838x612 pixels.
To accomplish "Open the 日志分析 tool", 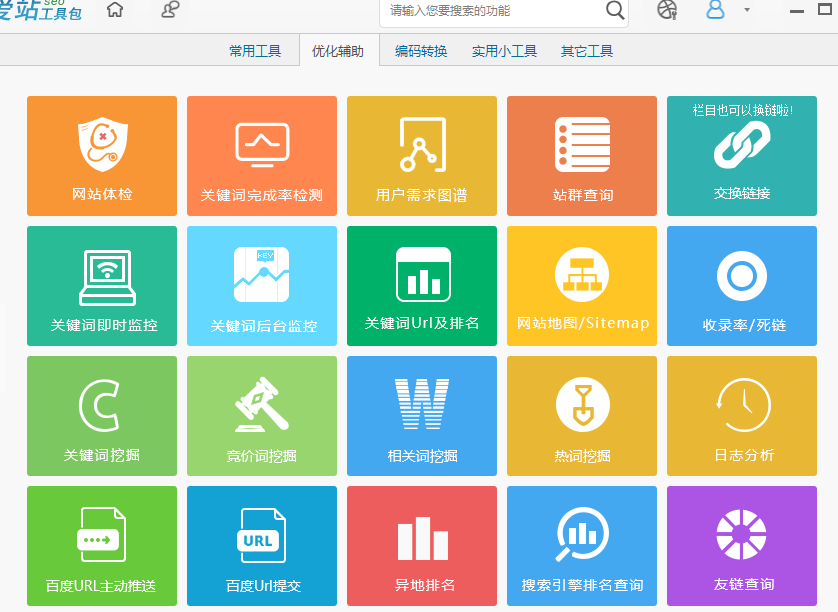I will (x=741, y=415).
